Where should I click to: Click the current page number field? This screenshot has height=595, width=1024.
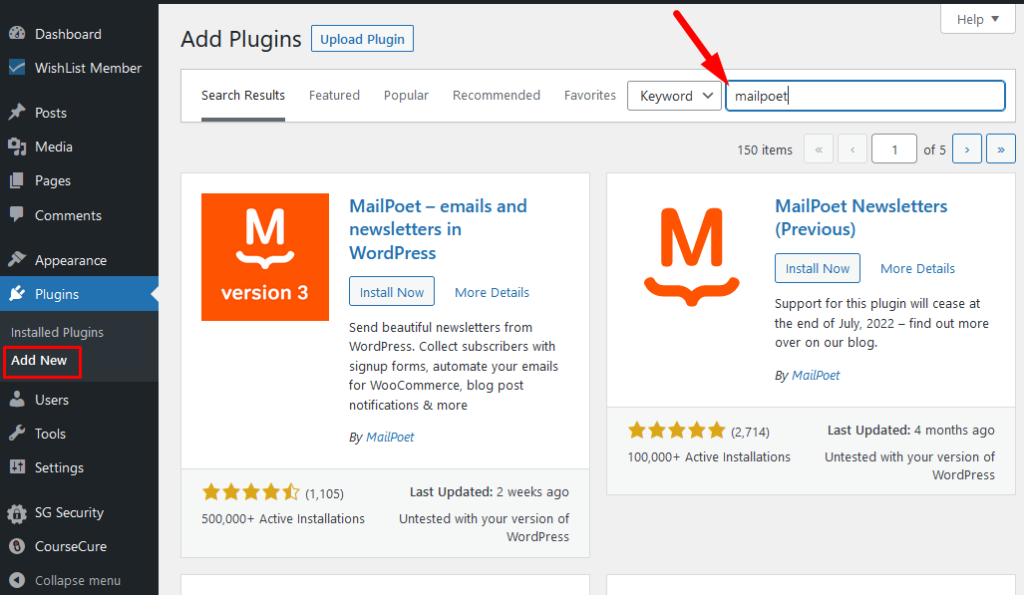pyautogui.click(x=894, y=150)
